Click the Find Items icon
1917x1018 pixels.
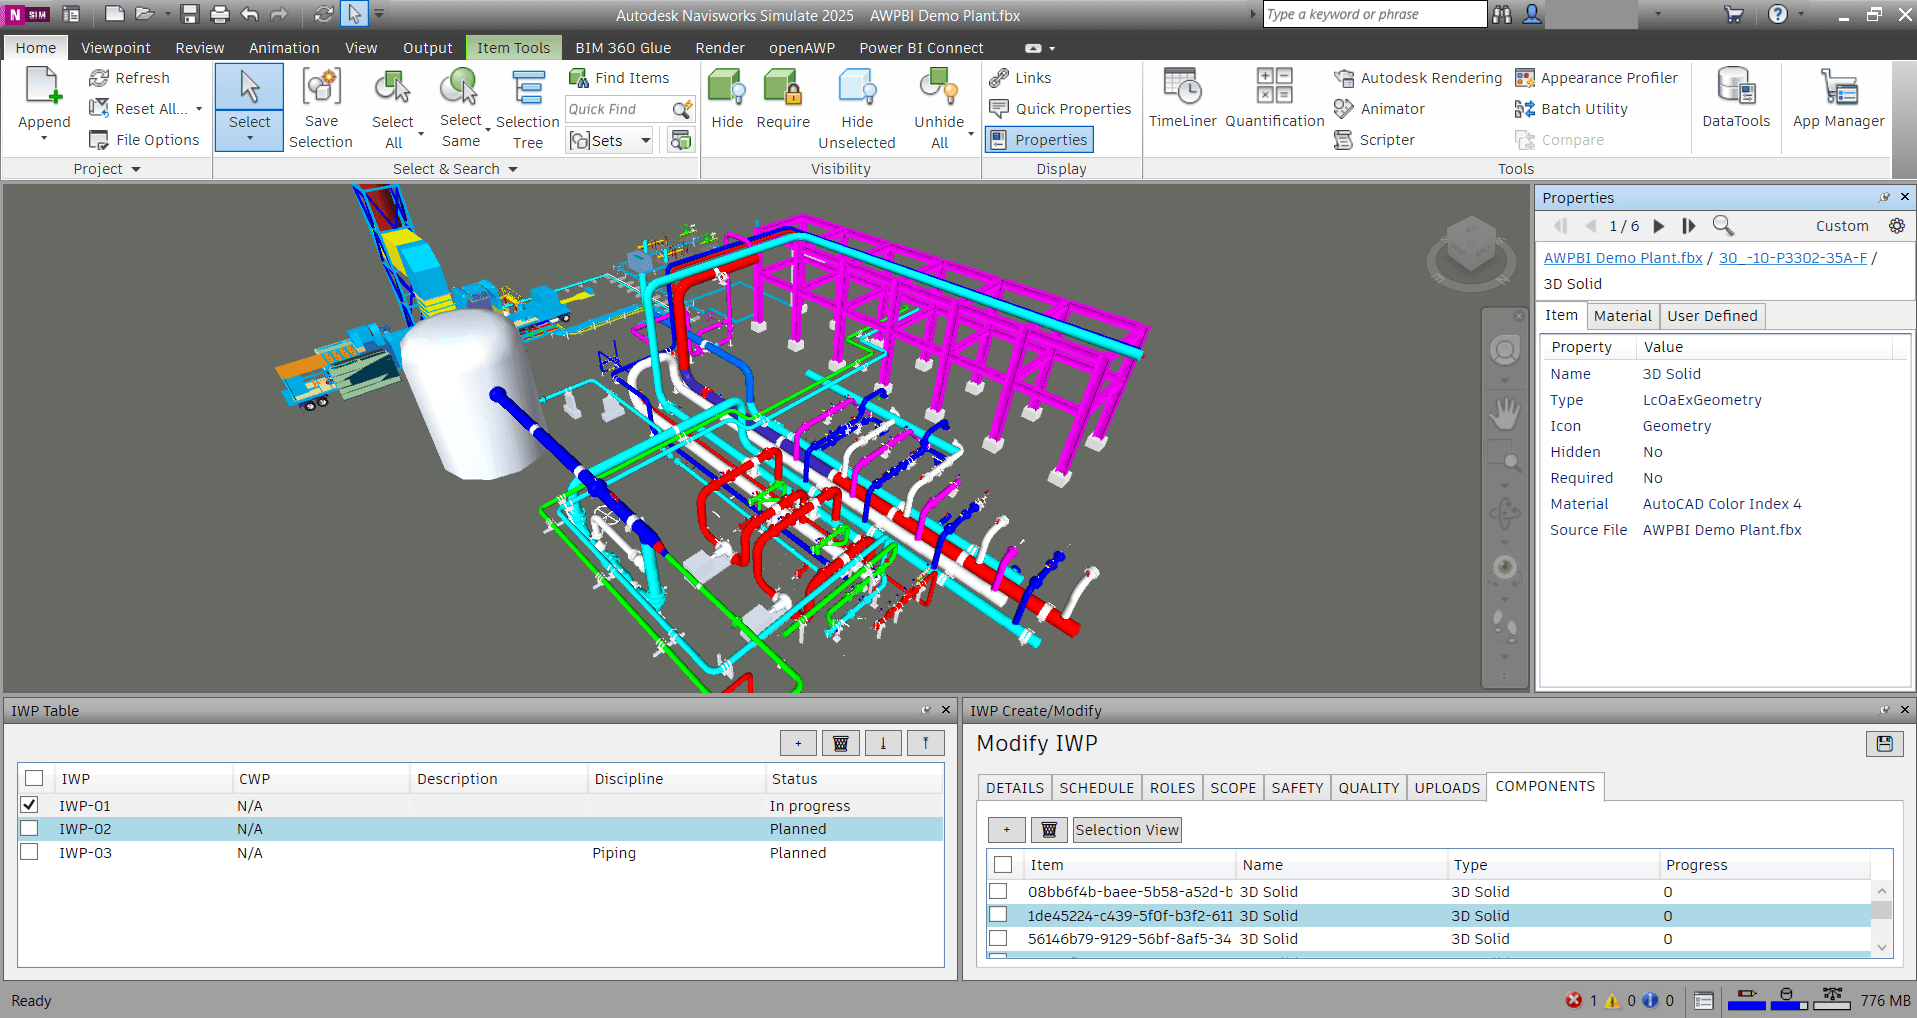pos(579,78)
